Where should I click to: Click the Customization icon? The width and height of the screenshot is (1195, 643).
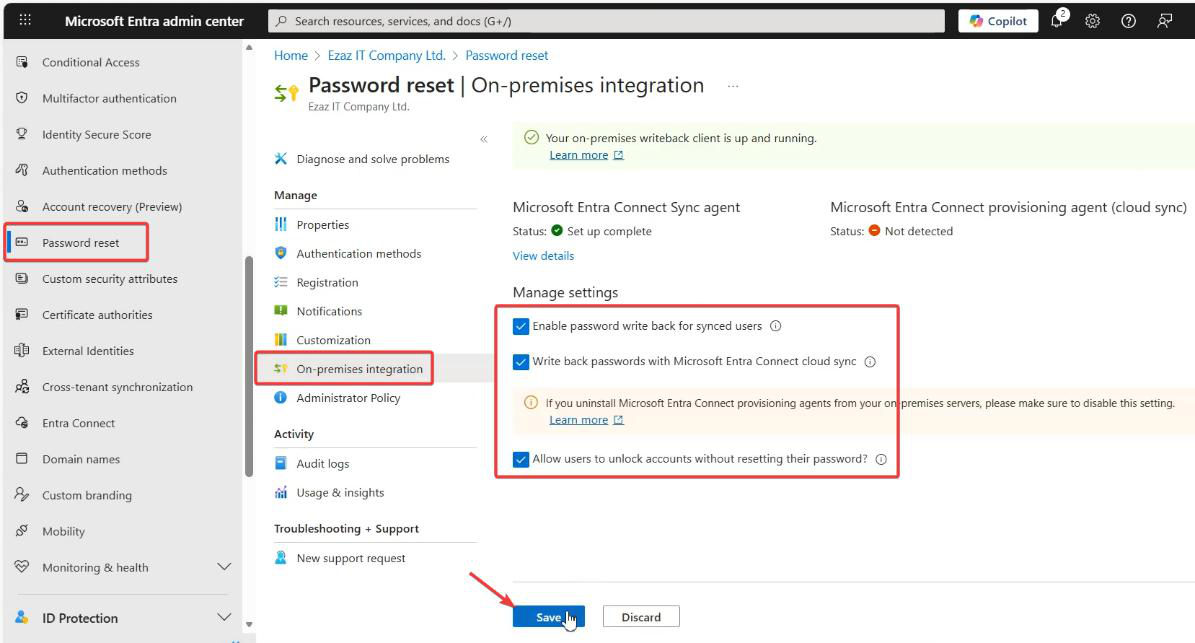[280, 340]
